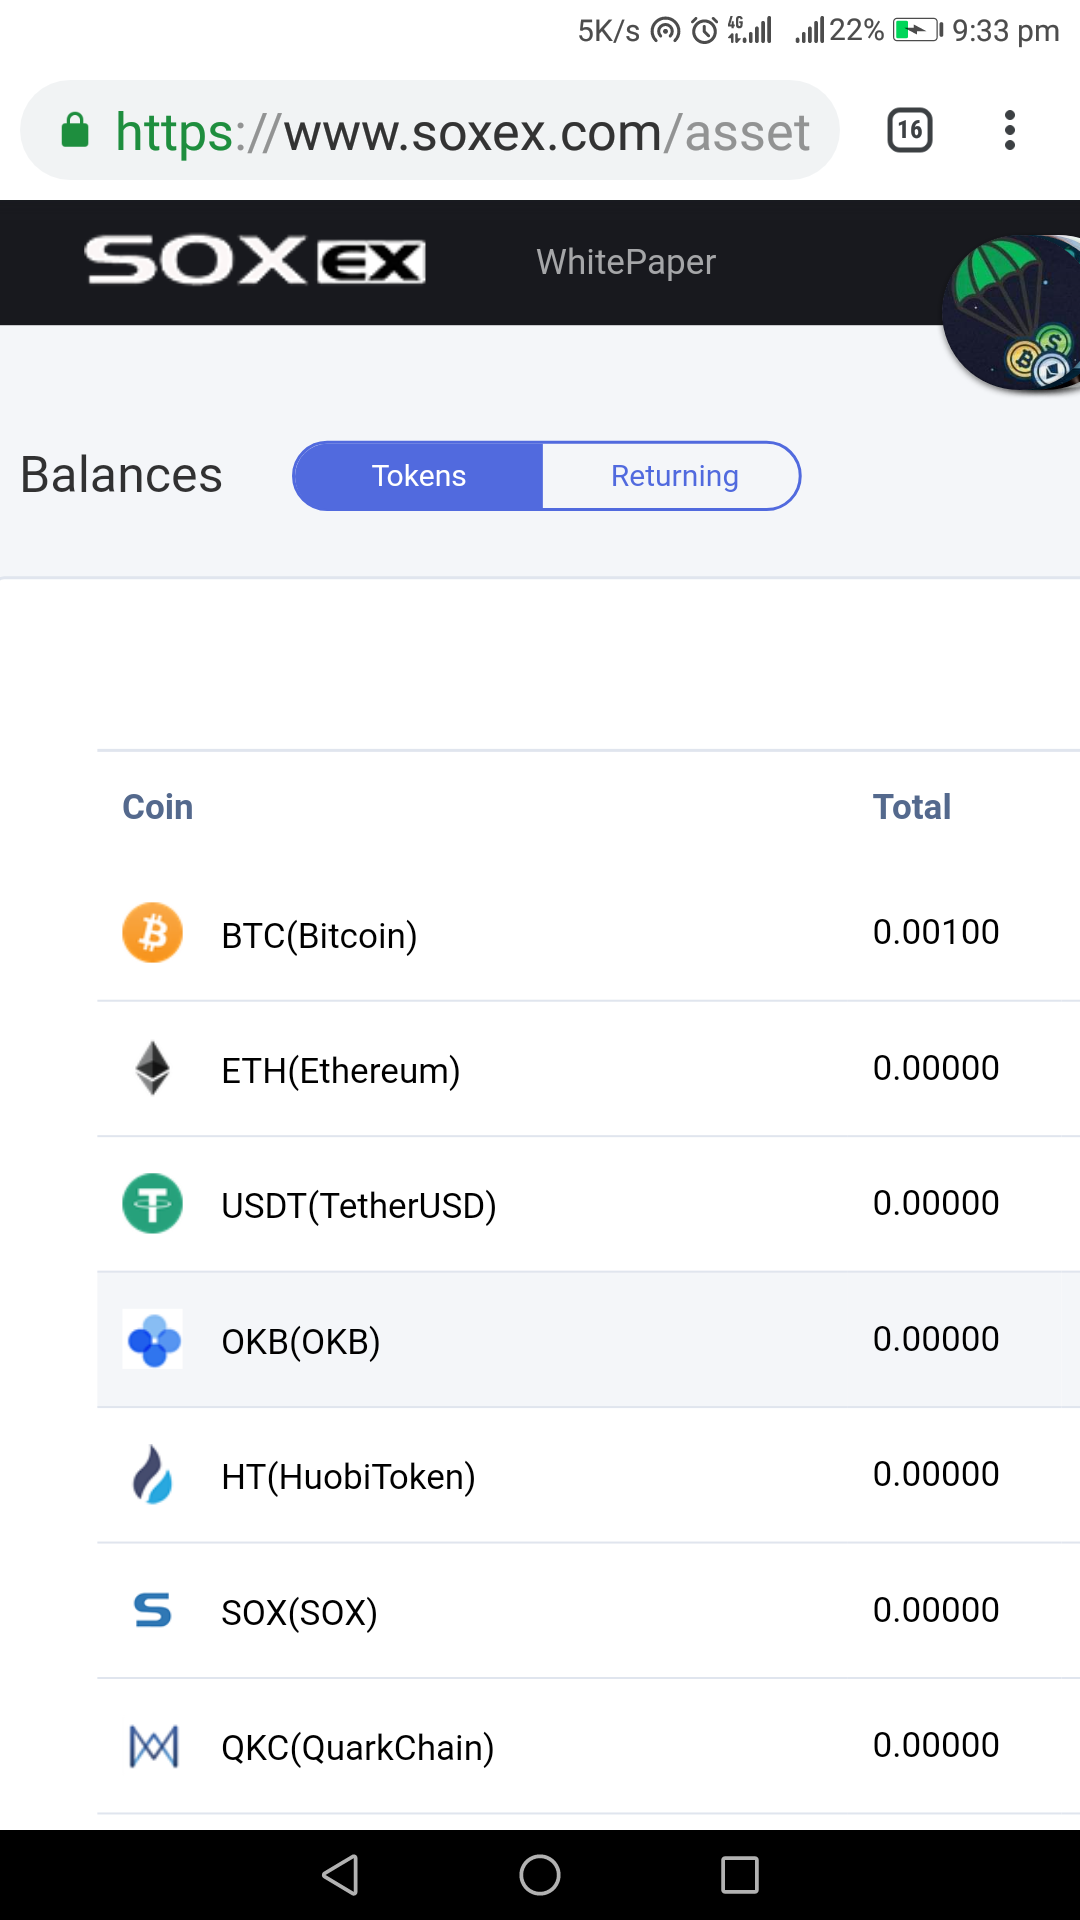Click the QuarkChain QKC icon
This screenshot has width=1080, height=1920.
[x=153, y=1746]
